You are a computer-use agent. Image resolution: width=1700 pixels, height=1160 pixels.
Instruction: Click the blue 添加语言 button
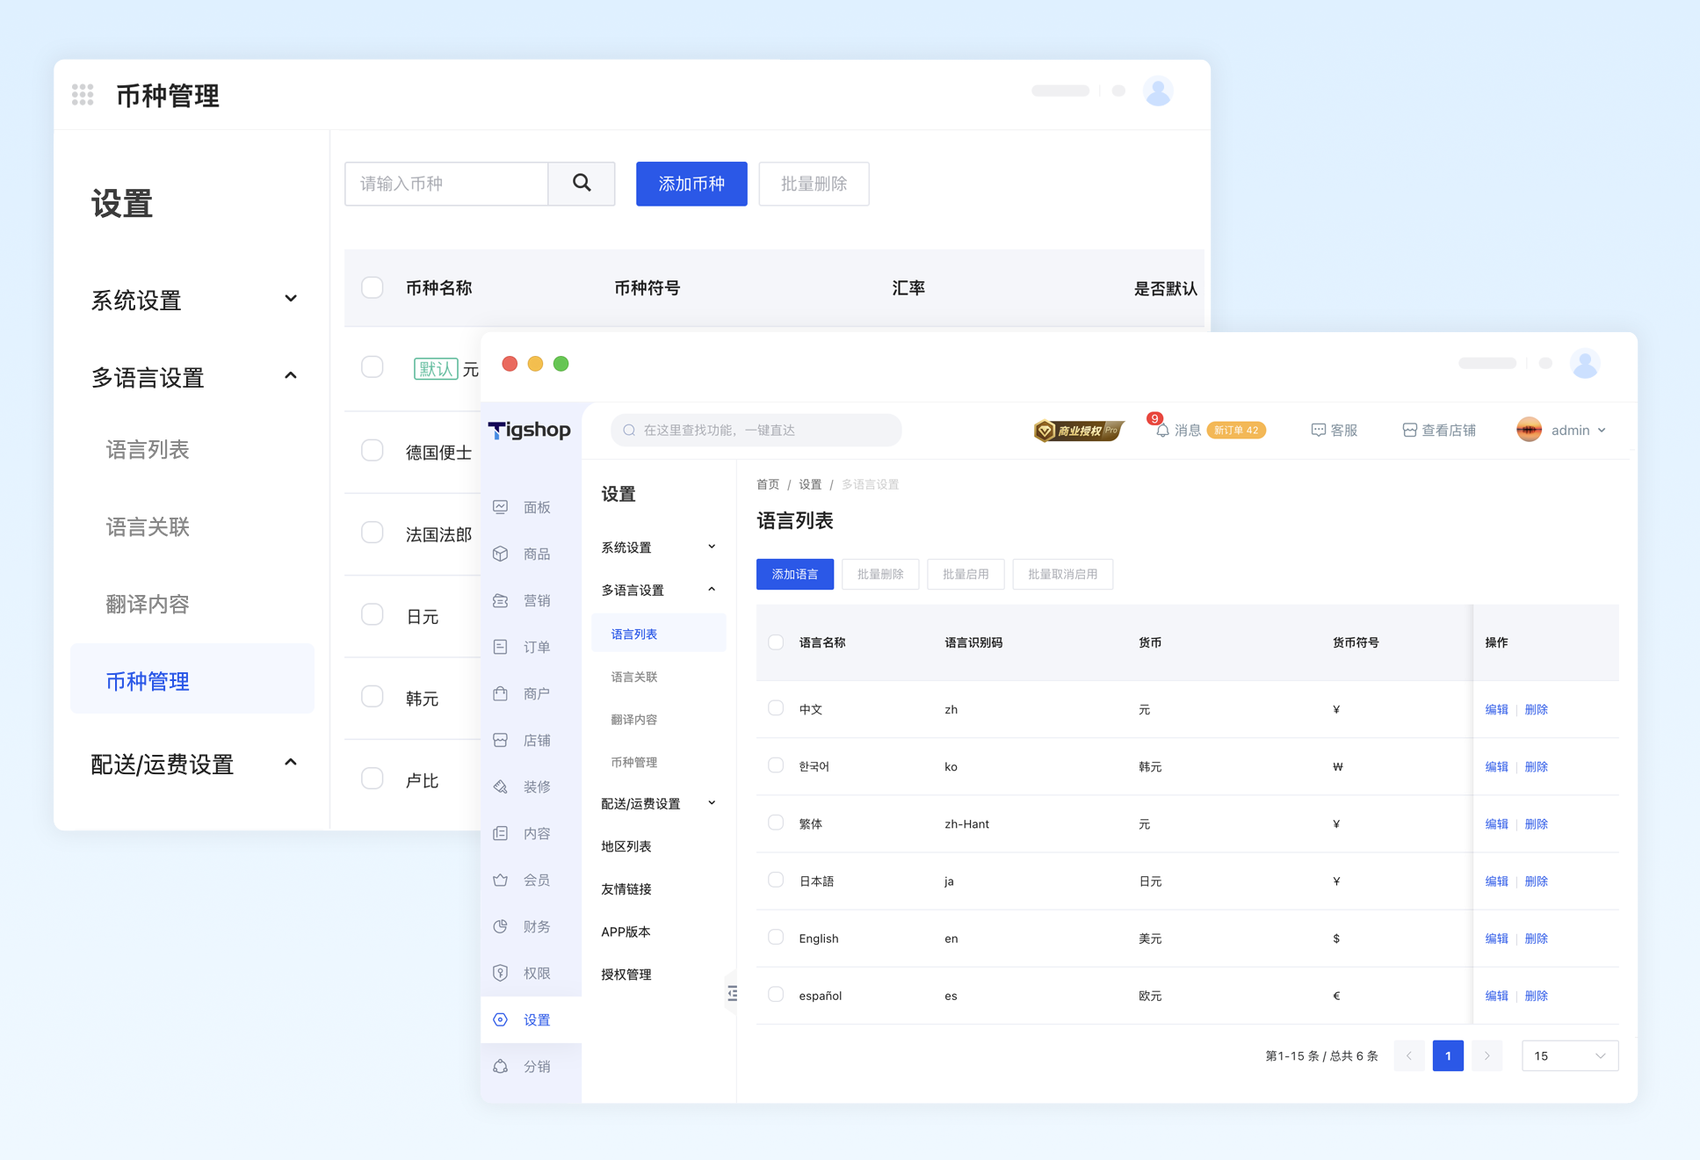(795, 574)
